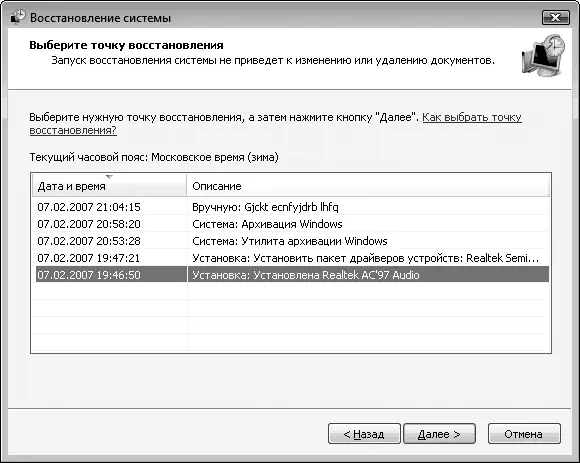Click the 'Далее >' button

(439, 434)
